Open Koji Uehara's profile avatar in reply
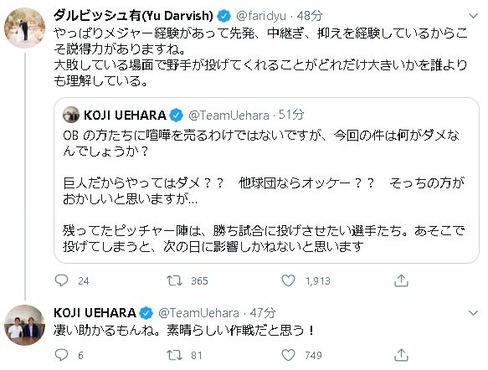 pos(25,325)
